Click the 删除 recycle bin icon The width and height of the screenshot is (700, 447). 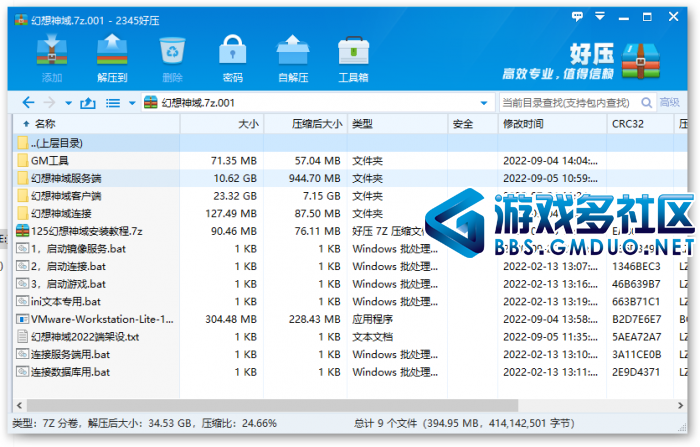pos(172,58)
